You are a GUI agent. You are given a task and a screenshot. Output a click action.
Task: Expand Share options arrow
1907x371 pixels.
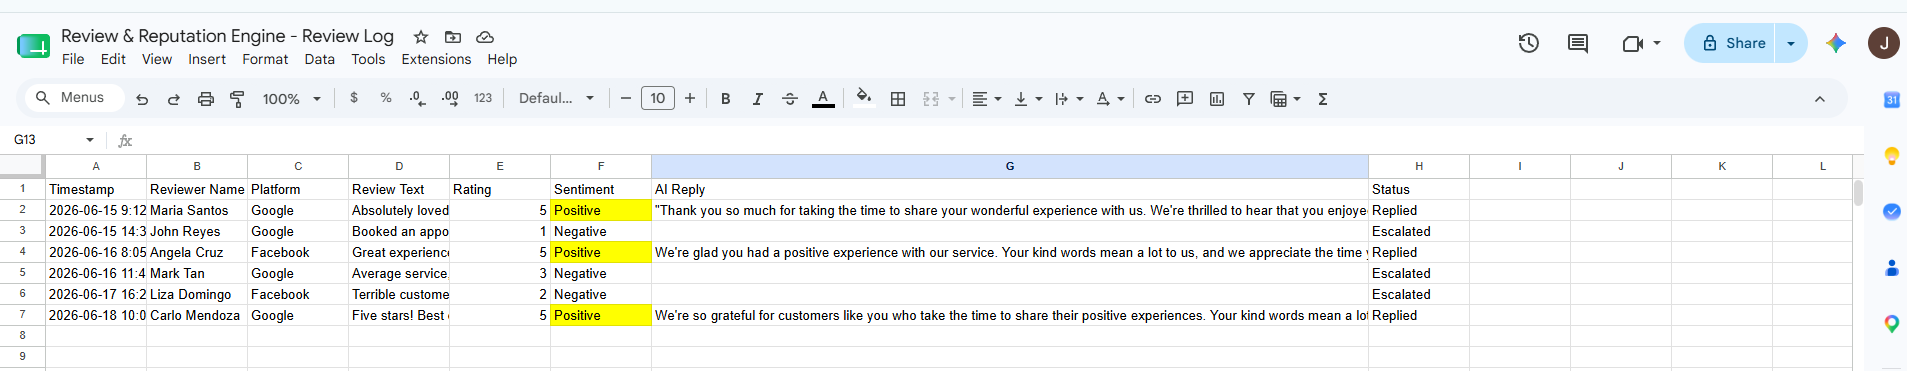tap(1791, 43)
